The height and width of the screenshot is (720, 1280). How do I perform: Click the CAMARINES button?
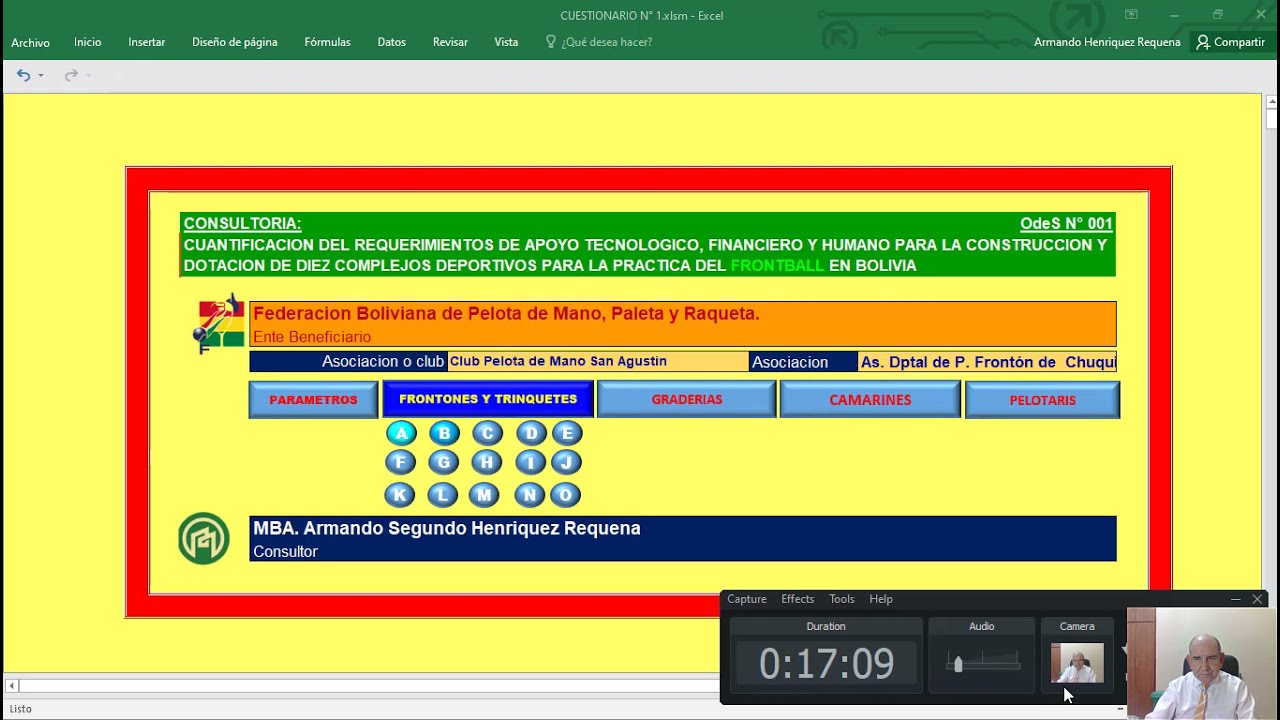pos(870,400)
